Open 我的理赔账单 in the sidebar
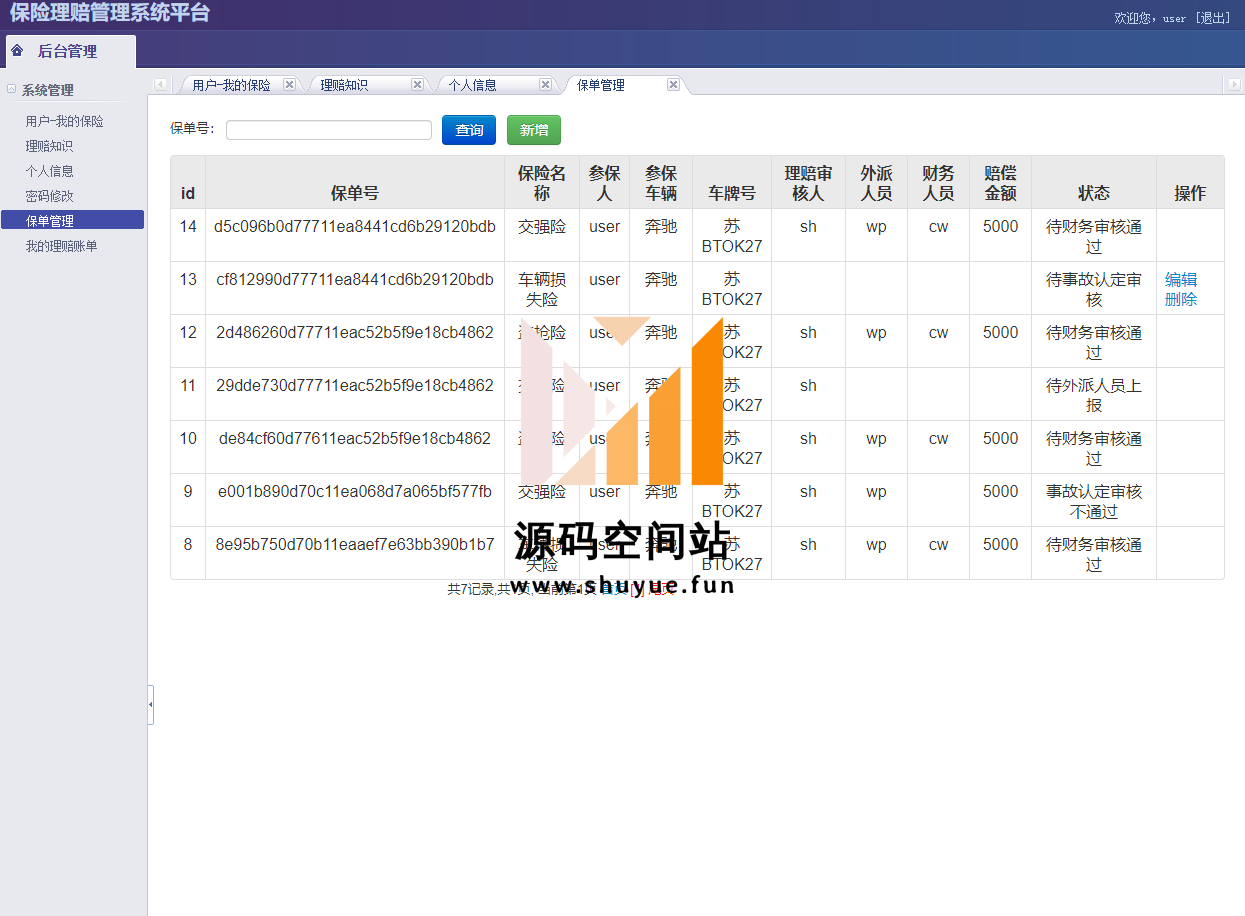Viewport: 1245px width, 916px height. (x=62, y=246)
